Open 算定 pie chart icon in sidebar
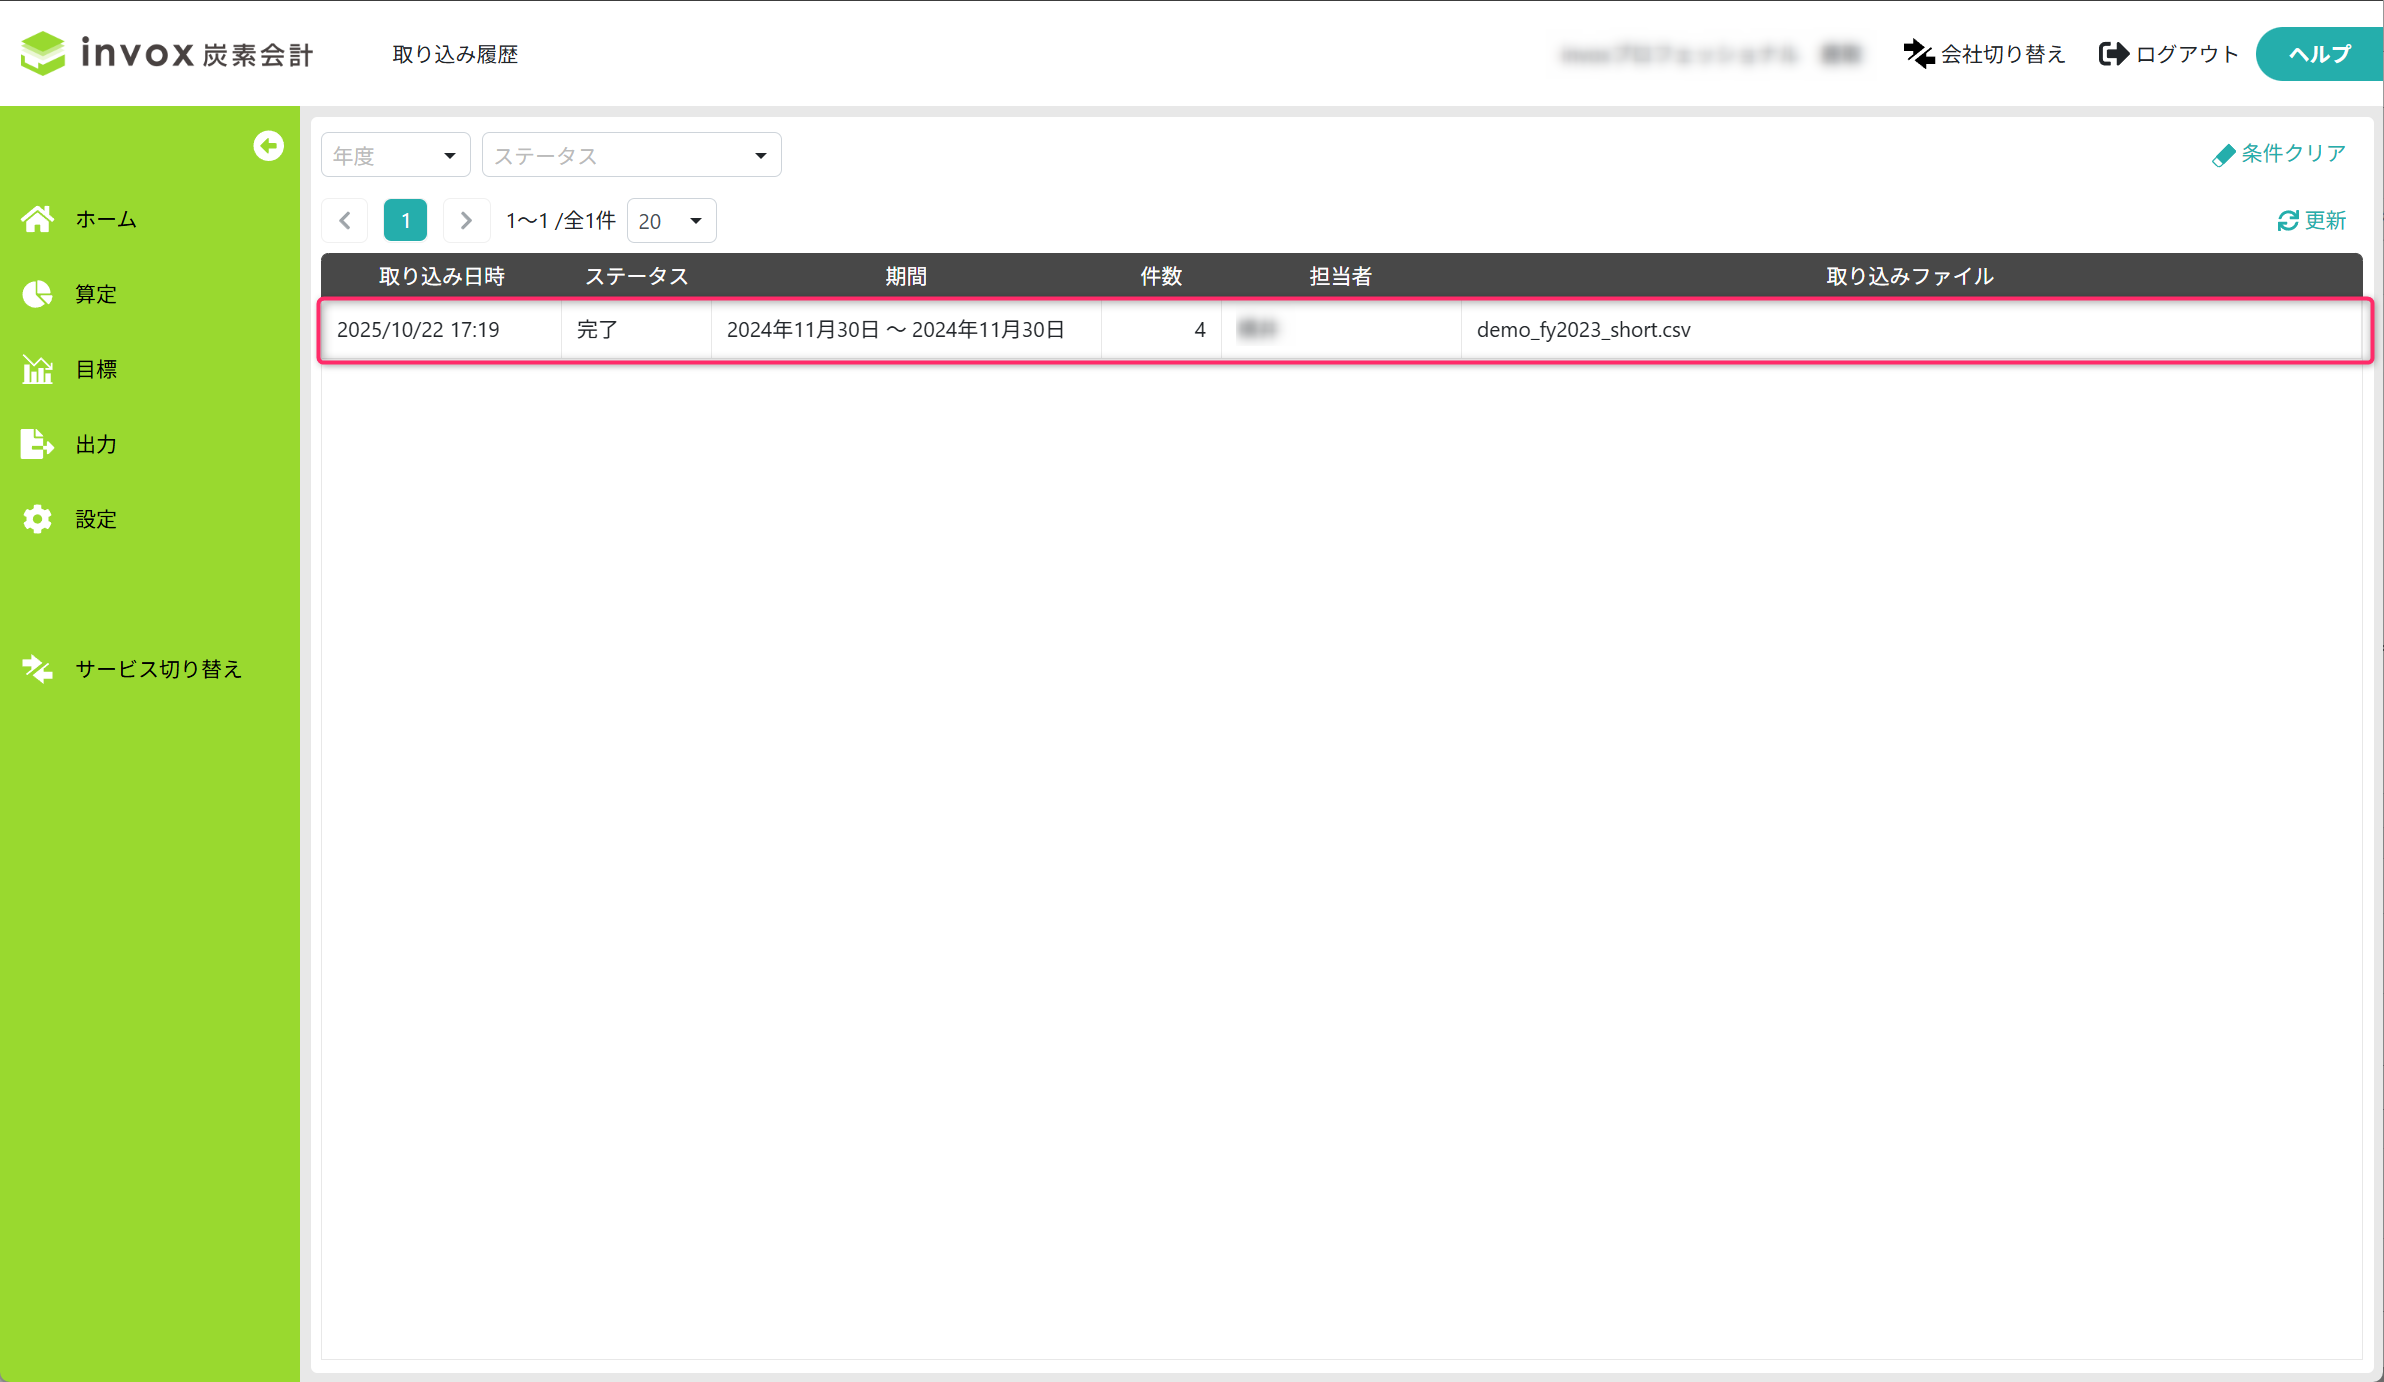Screen dimensions: 2384x1382 tap(38, 294)
